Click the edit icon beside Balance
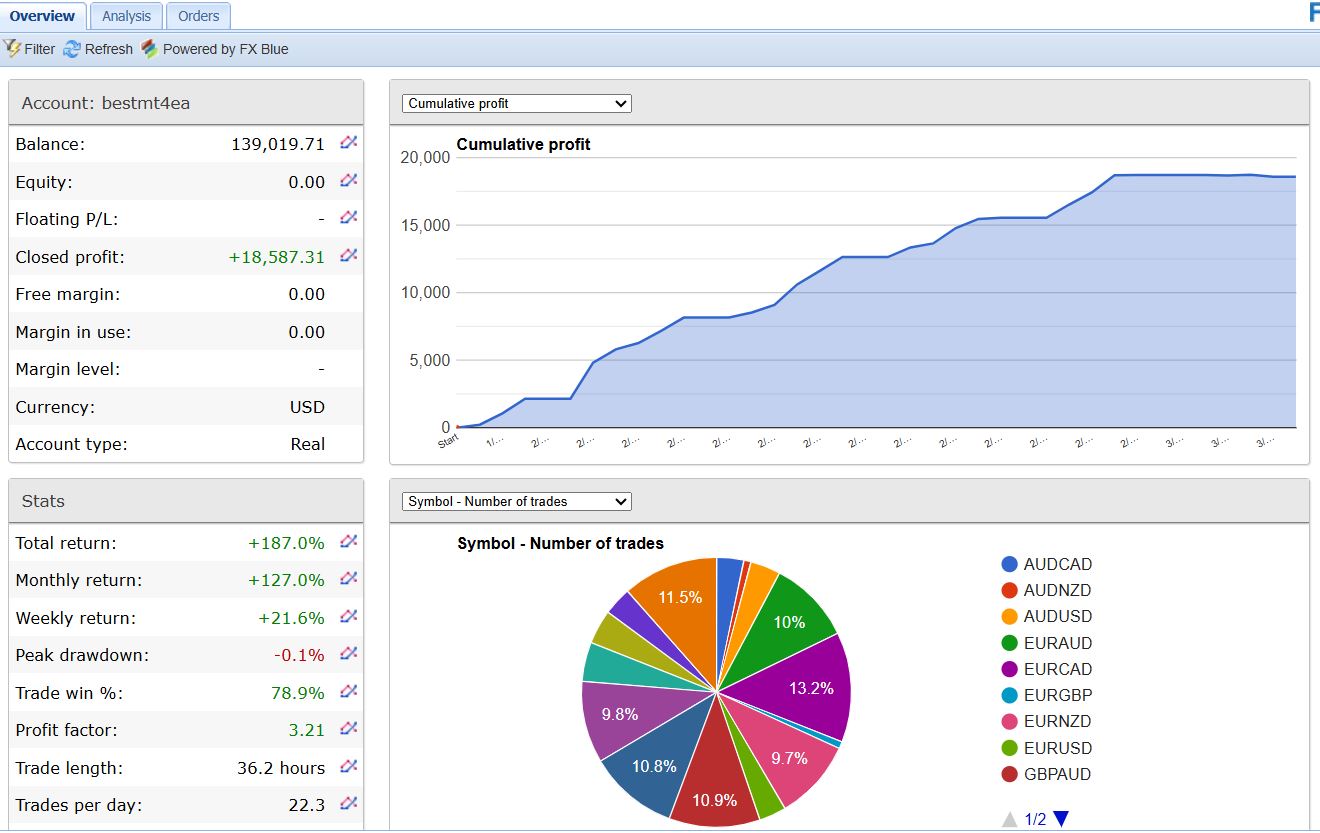Image resolution: width=1320 pixels, height=833 pixels. click(x=348, y=143)
